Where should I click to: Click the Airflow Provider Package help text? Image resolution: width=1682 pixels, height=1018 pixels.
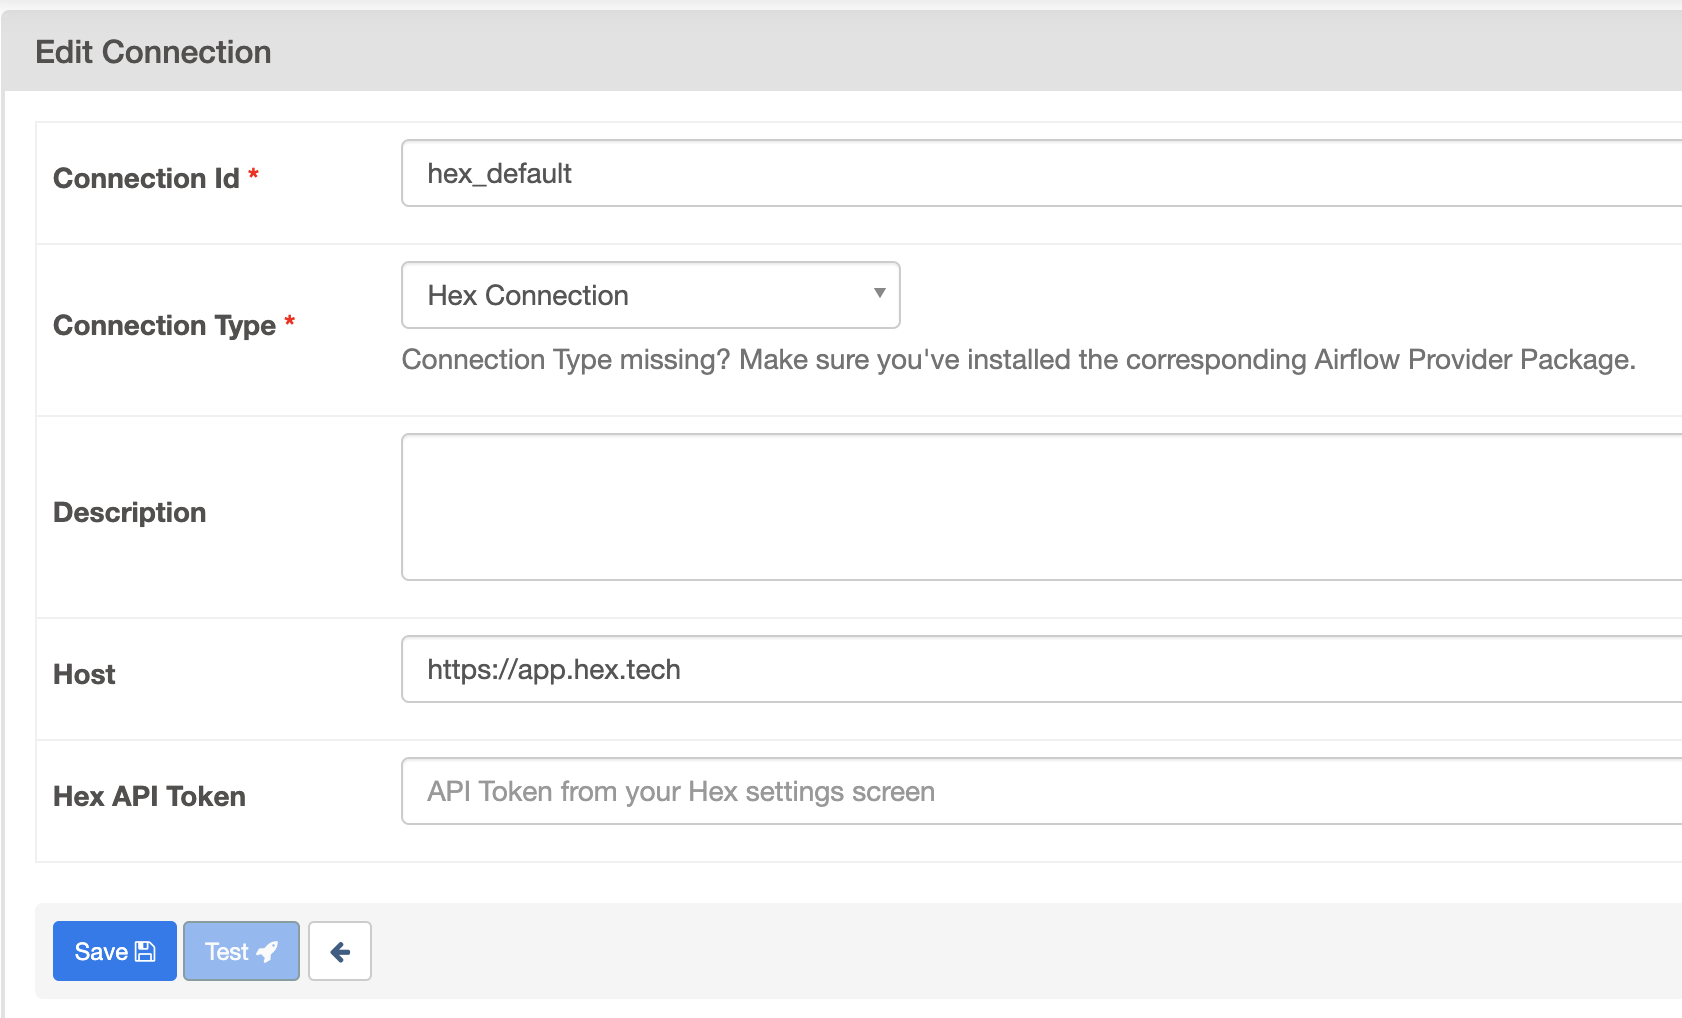point(1018,360)
